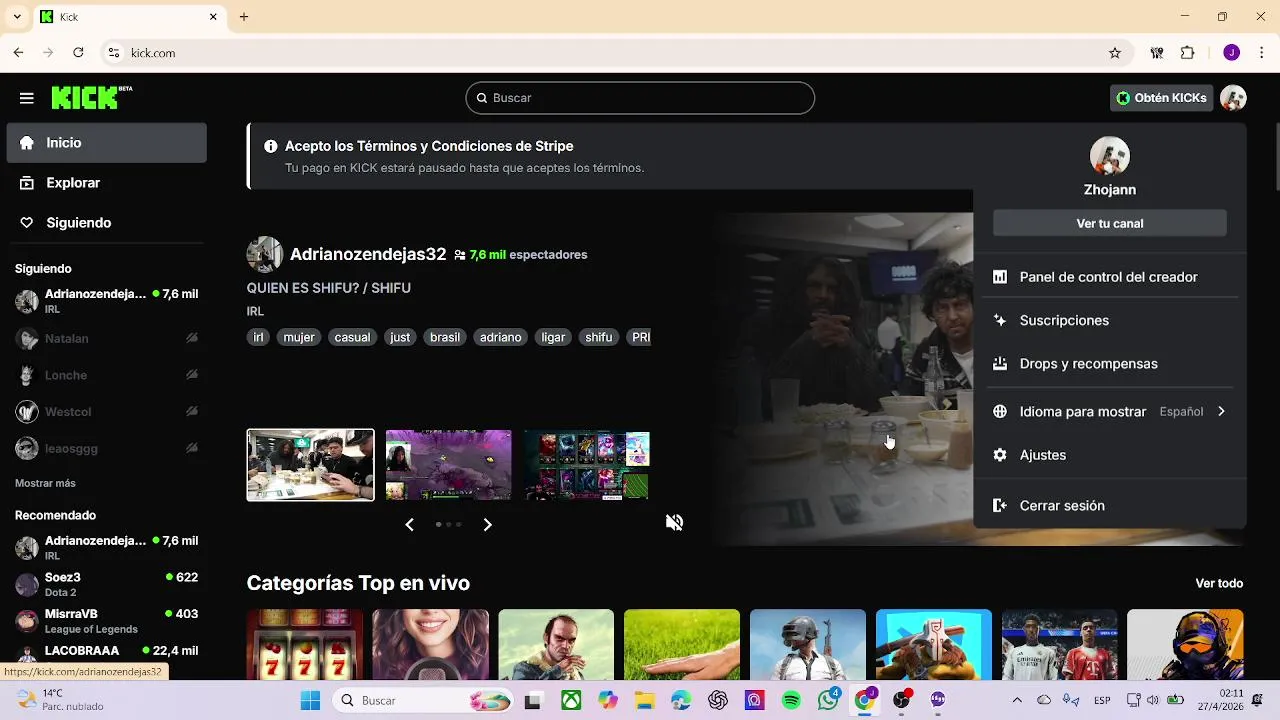Select Drops y recompensas menu entry
The width and height of the screenshot is (1280, 720).
(1110, 364)
